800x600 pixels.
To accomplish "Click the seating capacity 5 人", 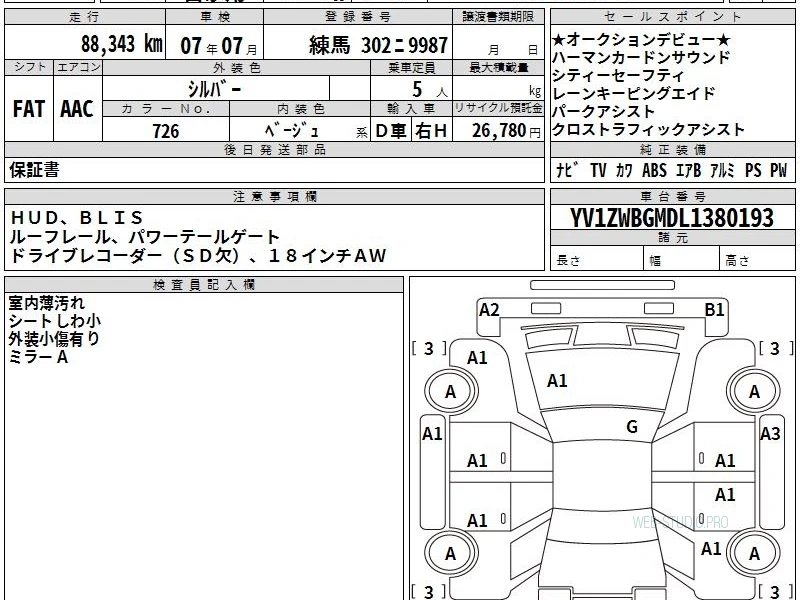I will pyautogui.click(x=430, y=90).
